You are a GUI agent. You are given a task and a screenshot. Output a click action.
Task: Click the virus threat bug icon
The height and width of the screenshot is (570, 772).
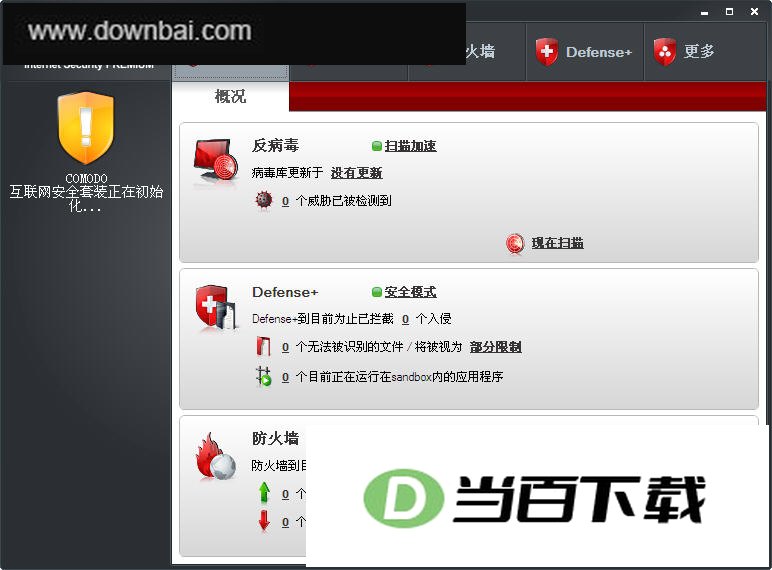pyautogui.click(x=264, y=200)
